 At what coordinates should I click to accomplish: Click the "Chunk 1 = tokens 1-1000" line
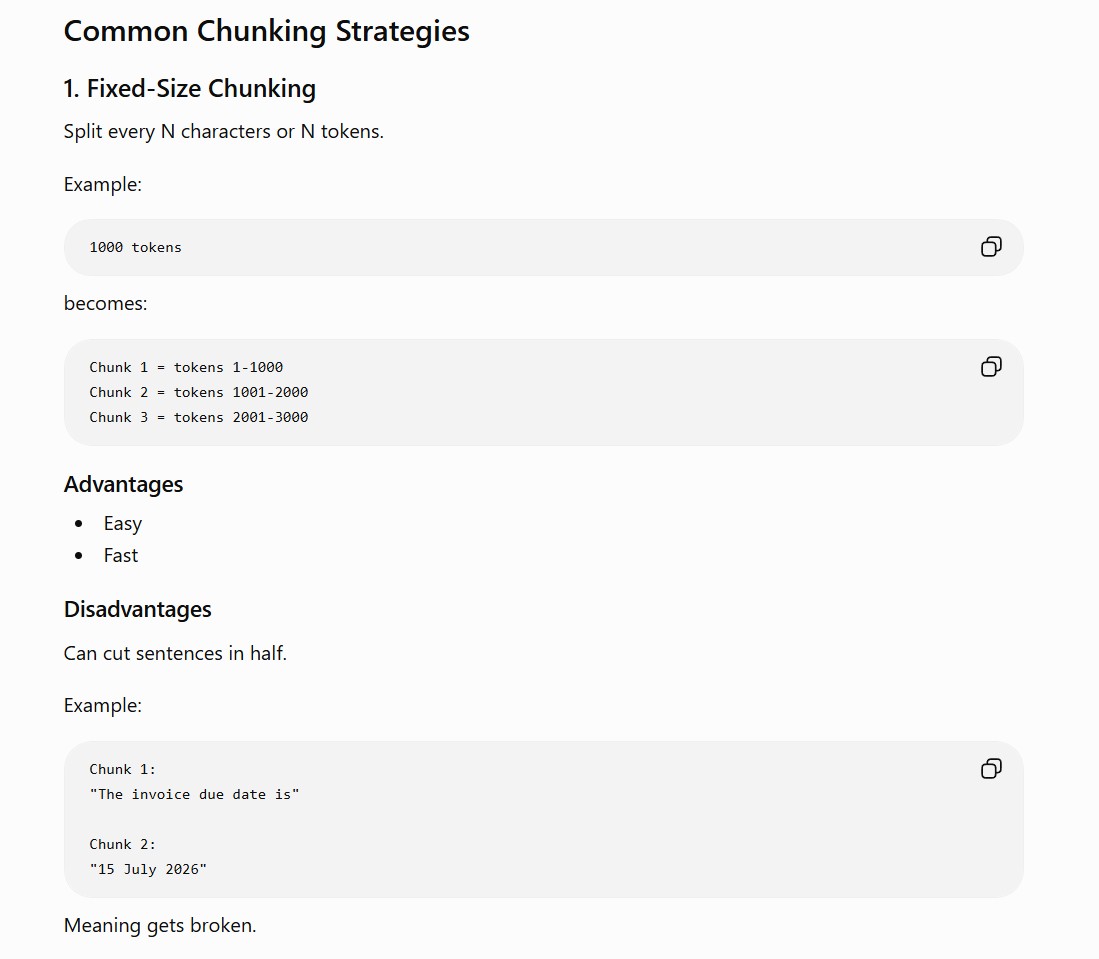tap(186, 367)
